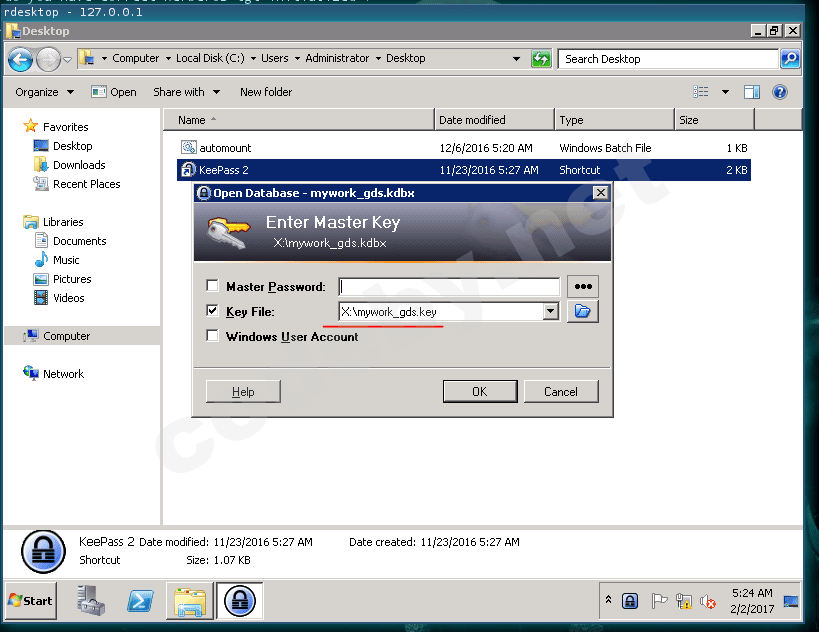
Task: Open the volume speaker tray icon
Action: (x=708, y=602)
